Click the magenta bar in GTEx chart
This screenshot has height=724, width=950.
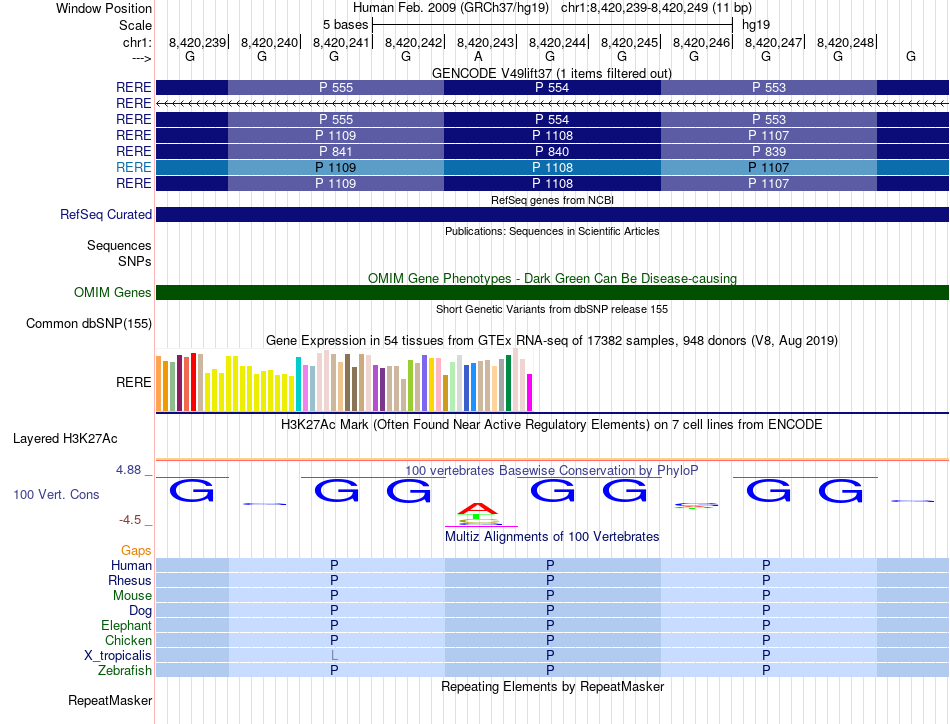tap(529, 393)
